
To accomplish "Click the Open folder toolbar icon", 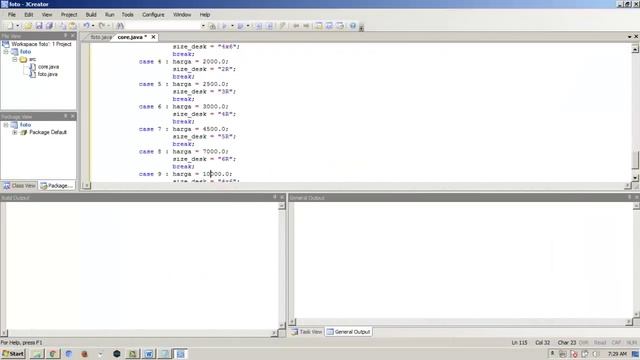I will click(28, 26).
